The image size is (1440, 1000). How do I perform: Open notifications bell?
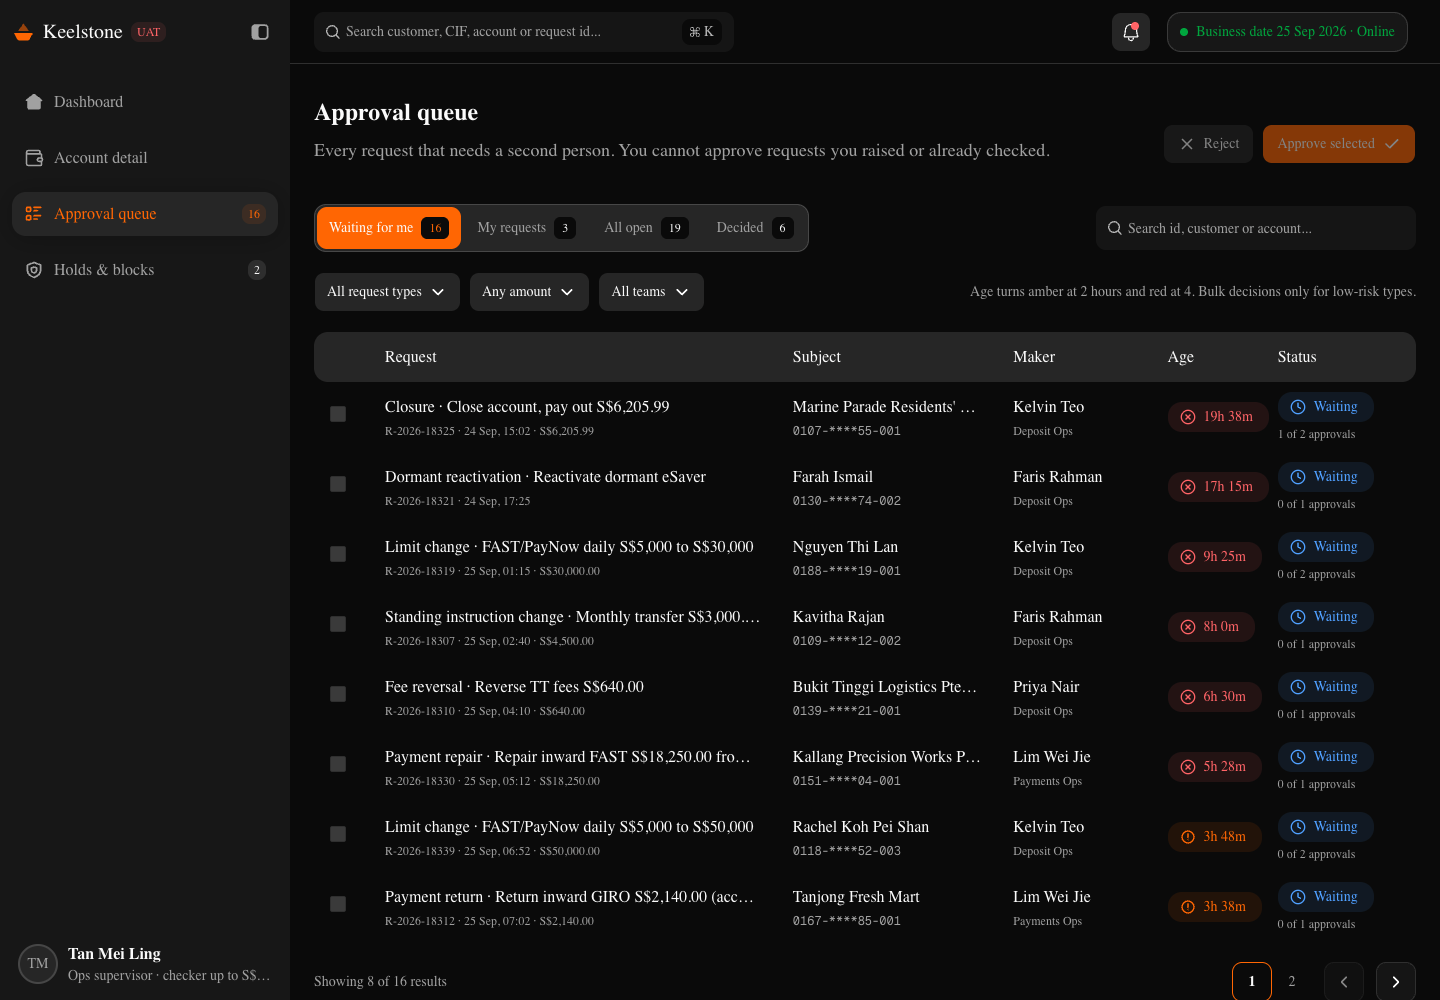pos(1131,32)
